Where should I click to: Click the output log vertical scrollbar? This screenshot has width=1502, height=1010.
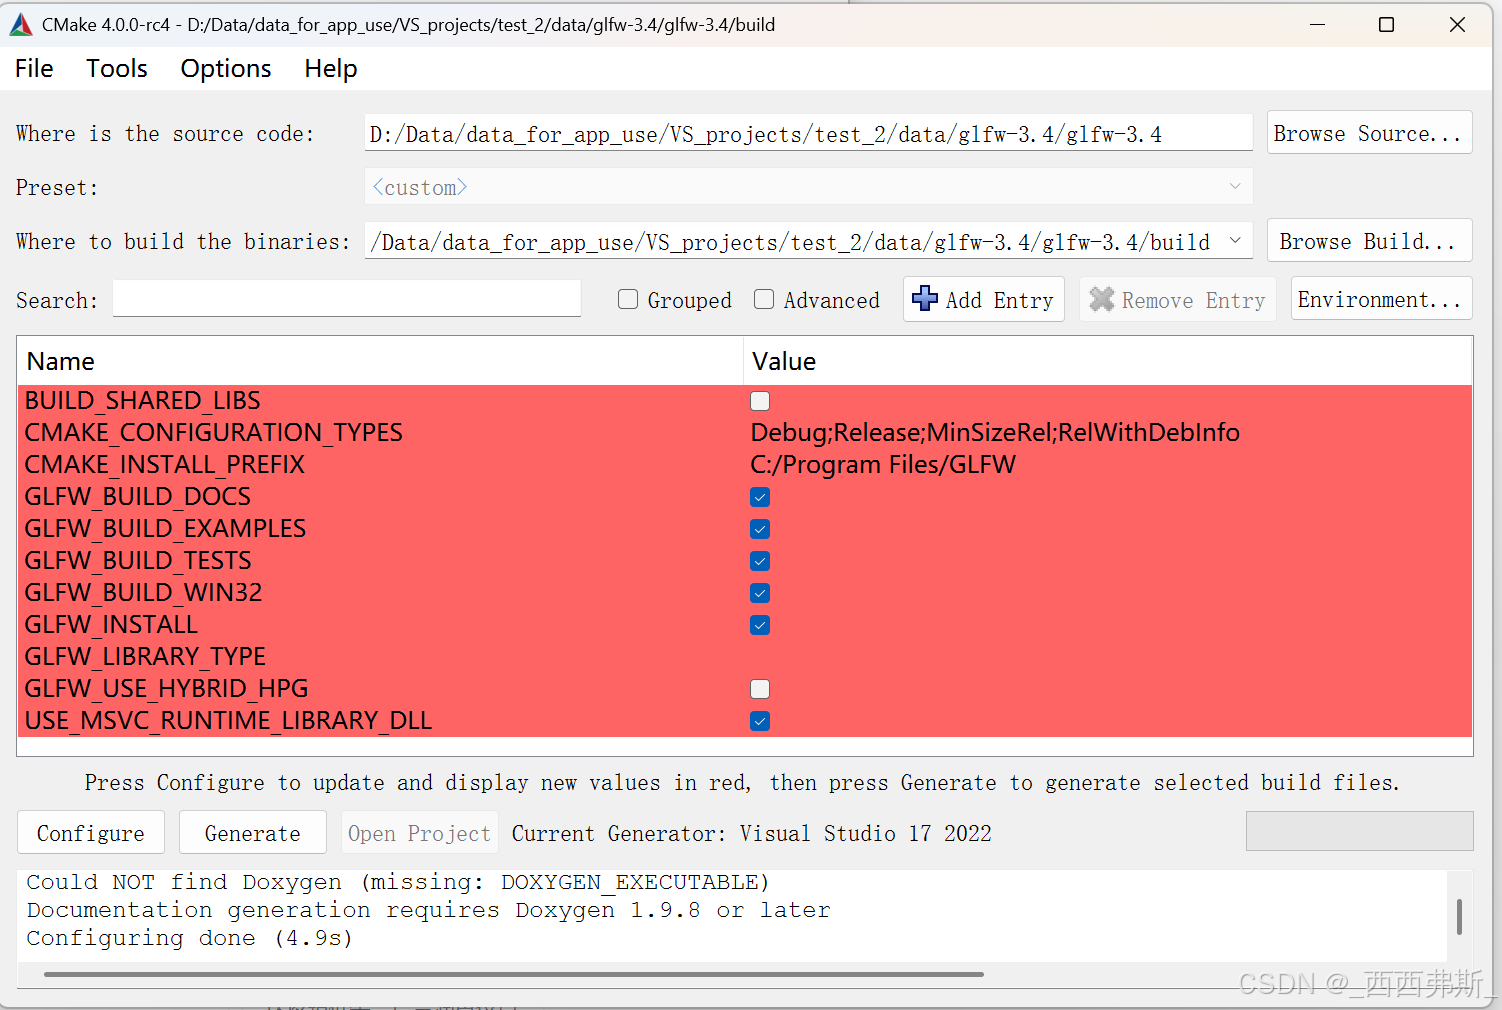pyautogui.click(x=1459, y=916)
